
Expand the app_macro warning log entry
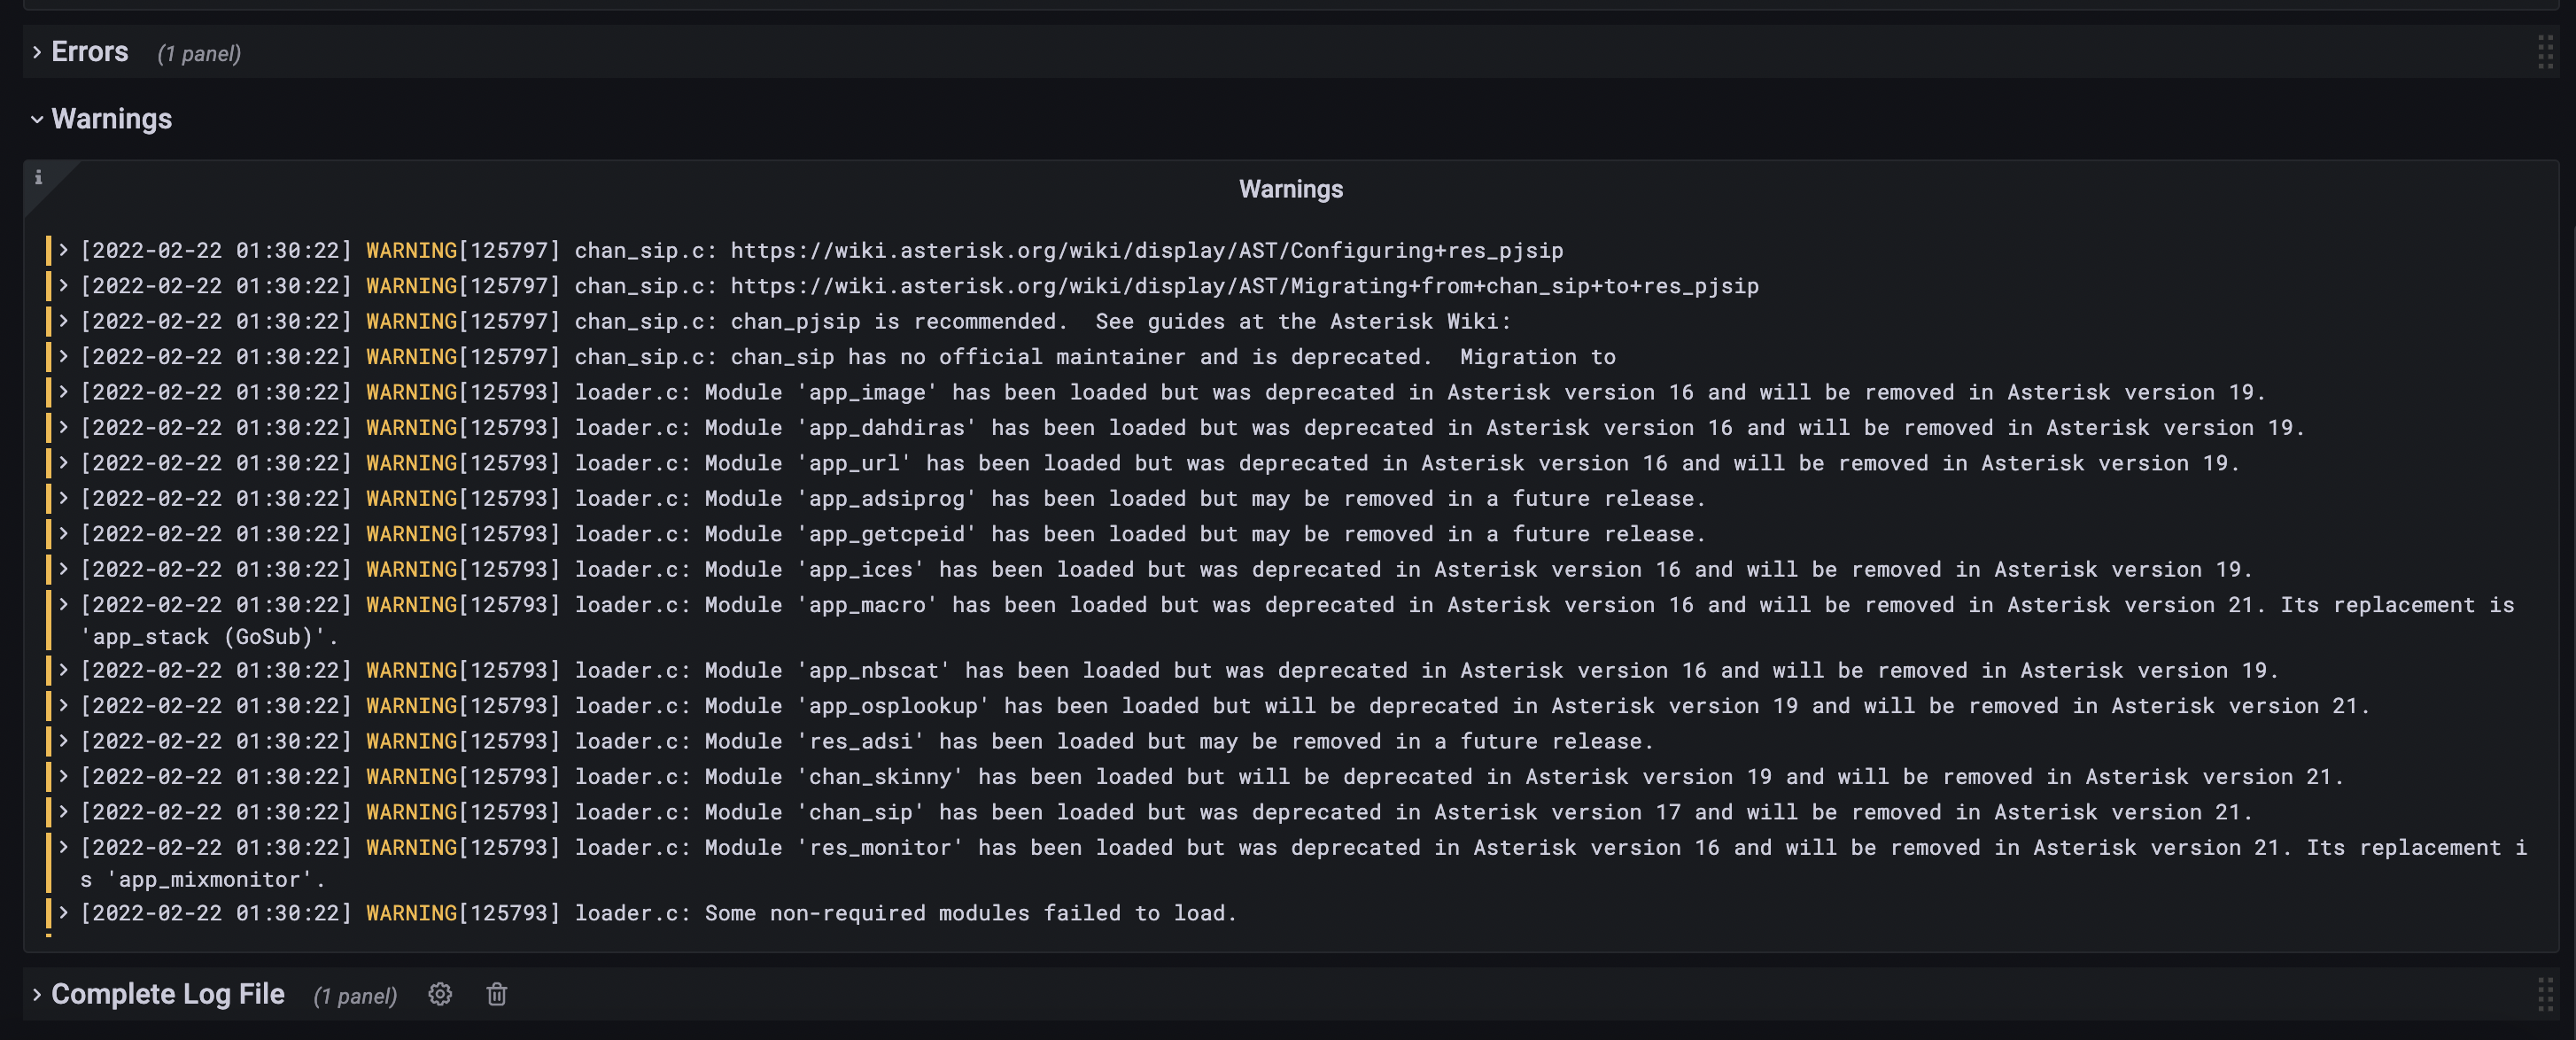(x=63, y=604)
